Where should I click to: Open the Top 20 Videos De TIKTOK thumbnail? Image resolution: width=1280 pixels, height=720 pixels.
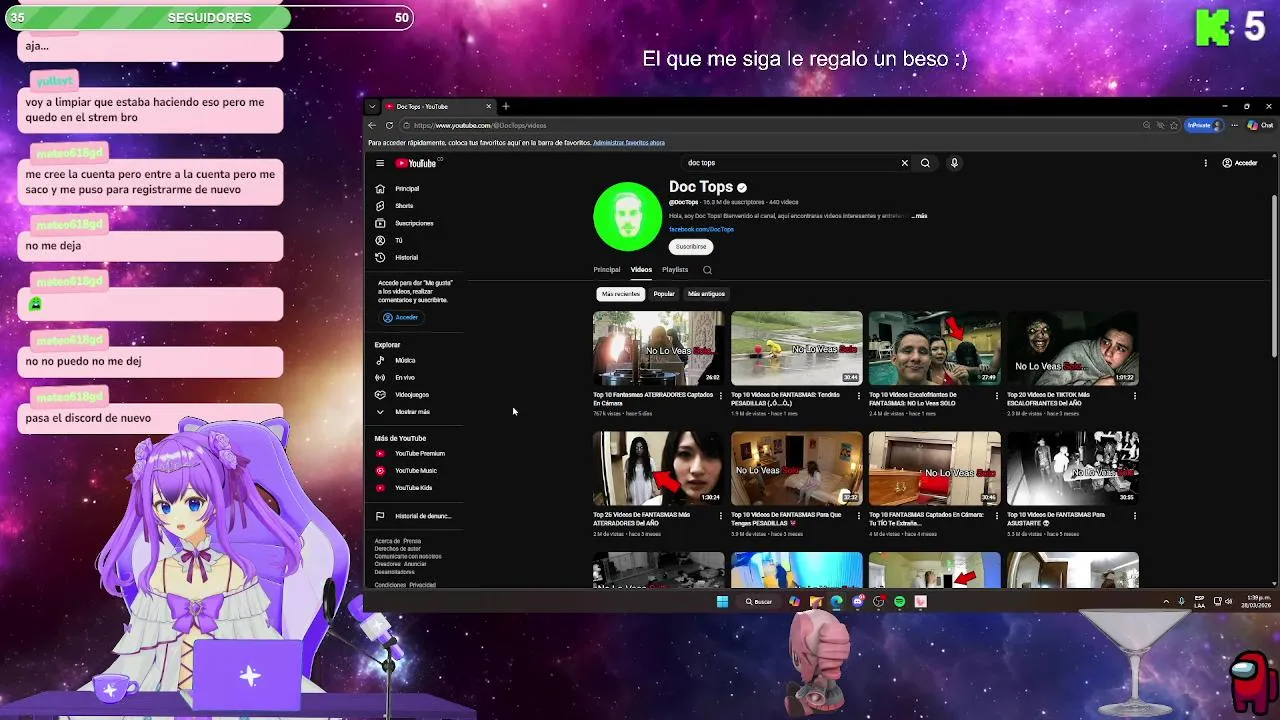point(1073,348)
